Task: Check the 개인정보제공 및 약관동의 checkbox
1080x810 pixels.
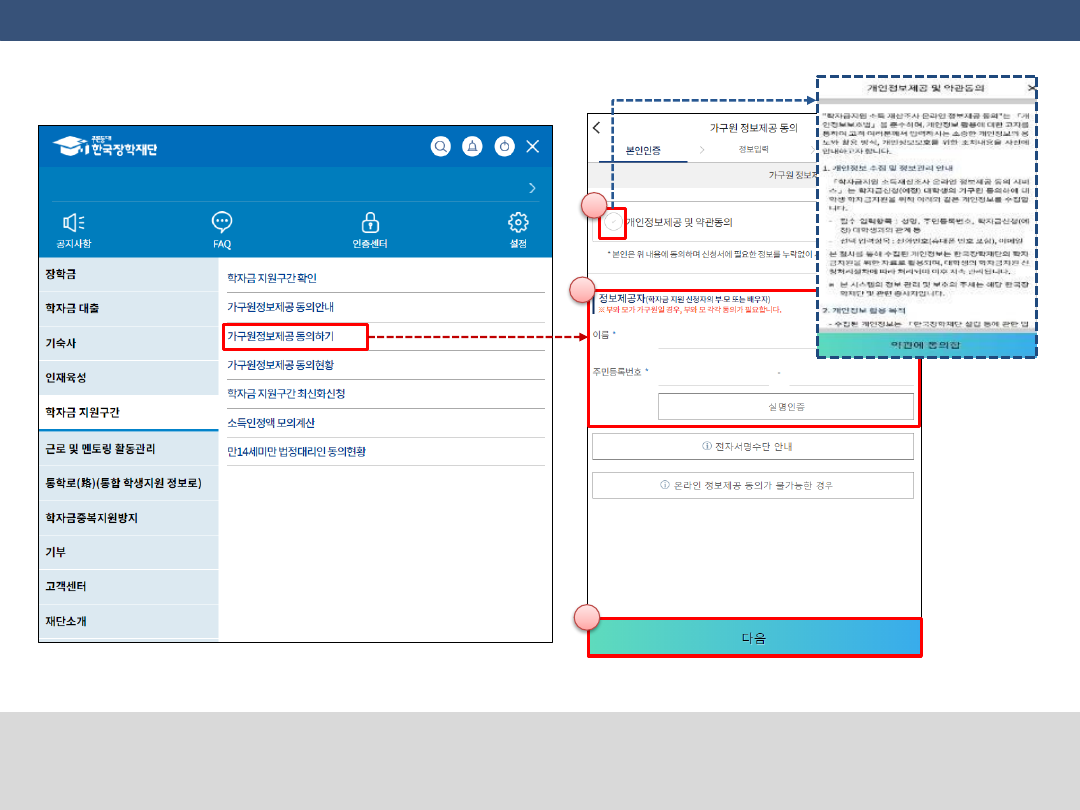Action: (x=613, y=223)
